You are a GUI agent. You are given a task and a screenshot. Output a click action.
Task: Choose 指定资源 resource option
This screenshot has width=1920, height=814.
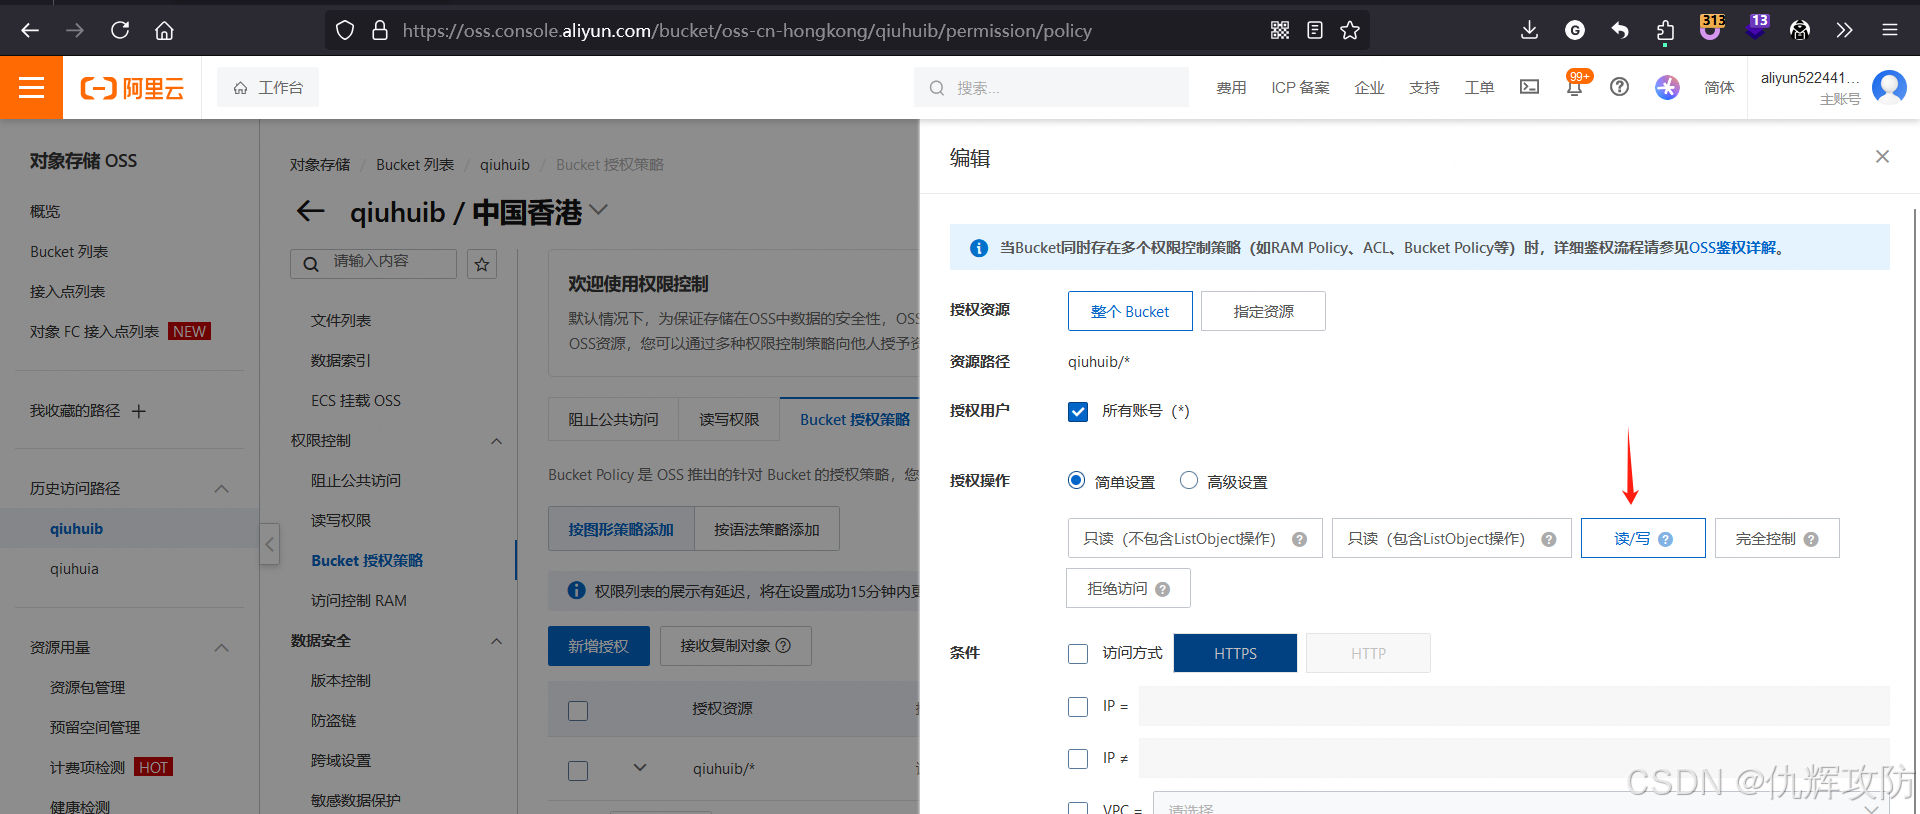pyautogui.click(x=1264, y=311)
